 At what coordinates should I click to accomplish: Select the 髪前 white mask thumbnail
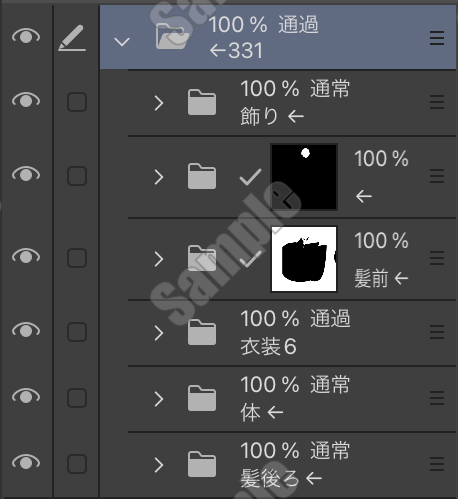304,259
